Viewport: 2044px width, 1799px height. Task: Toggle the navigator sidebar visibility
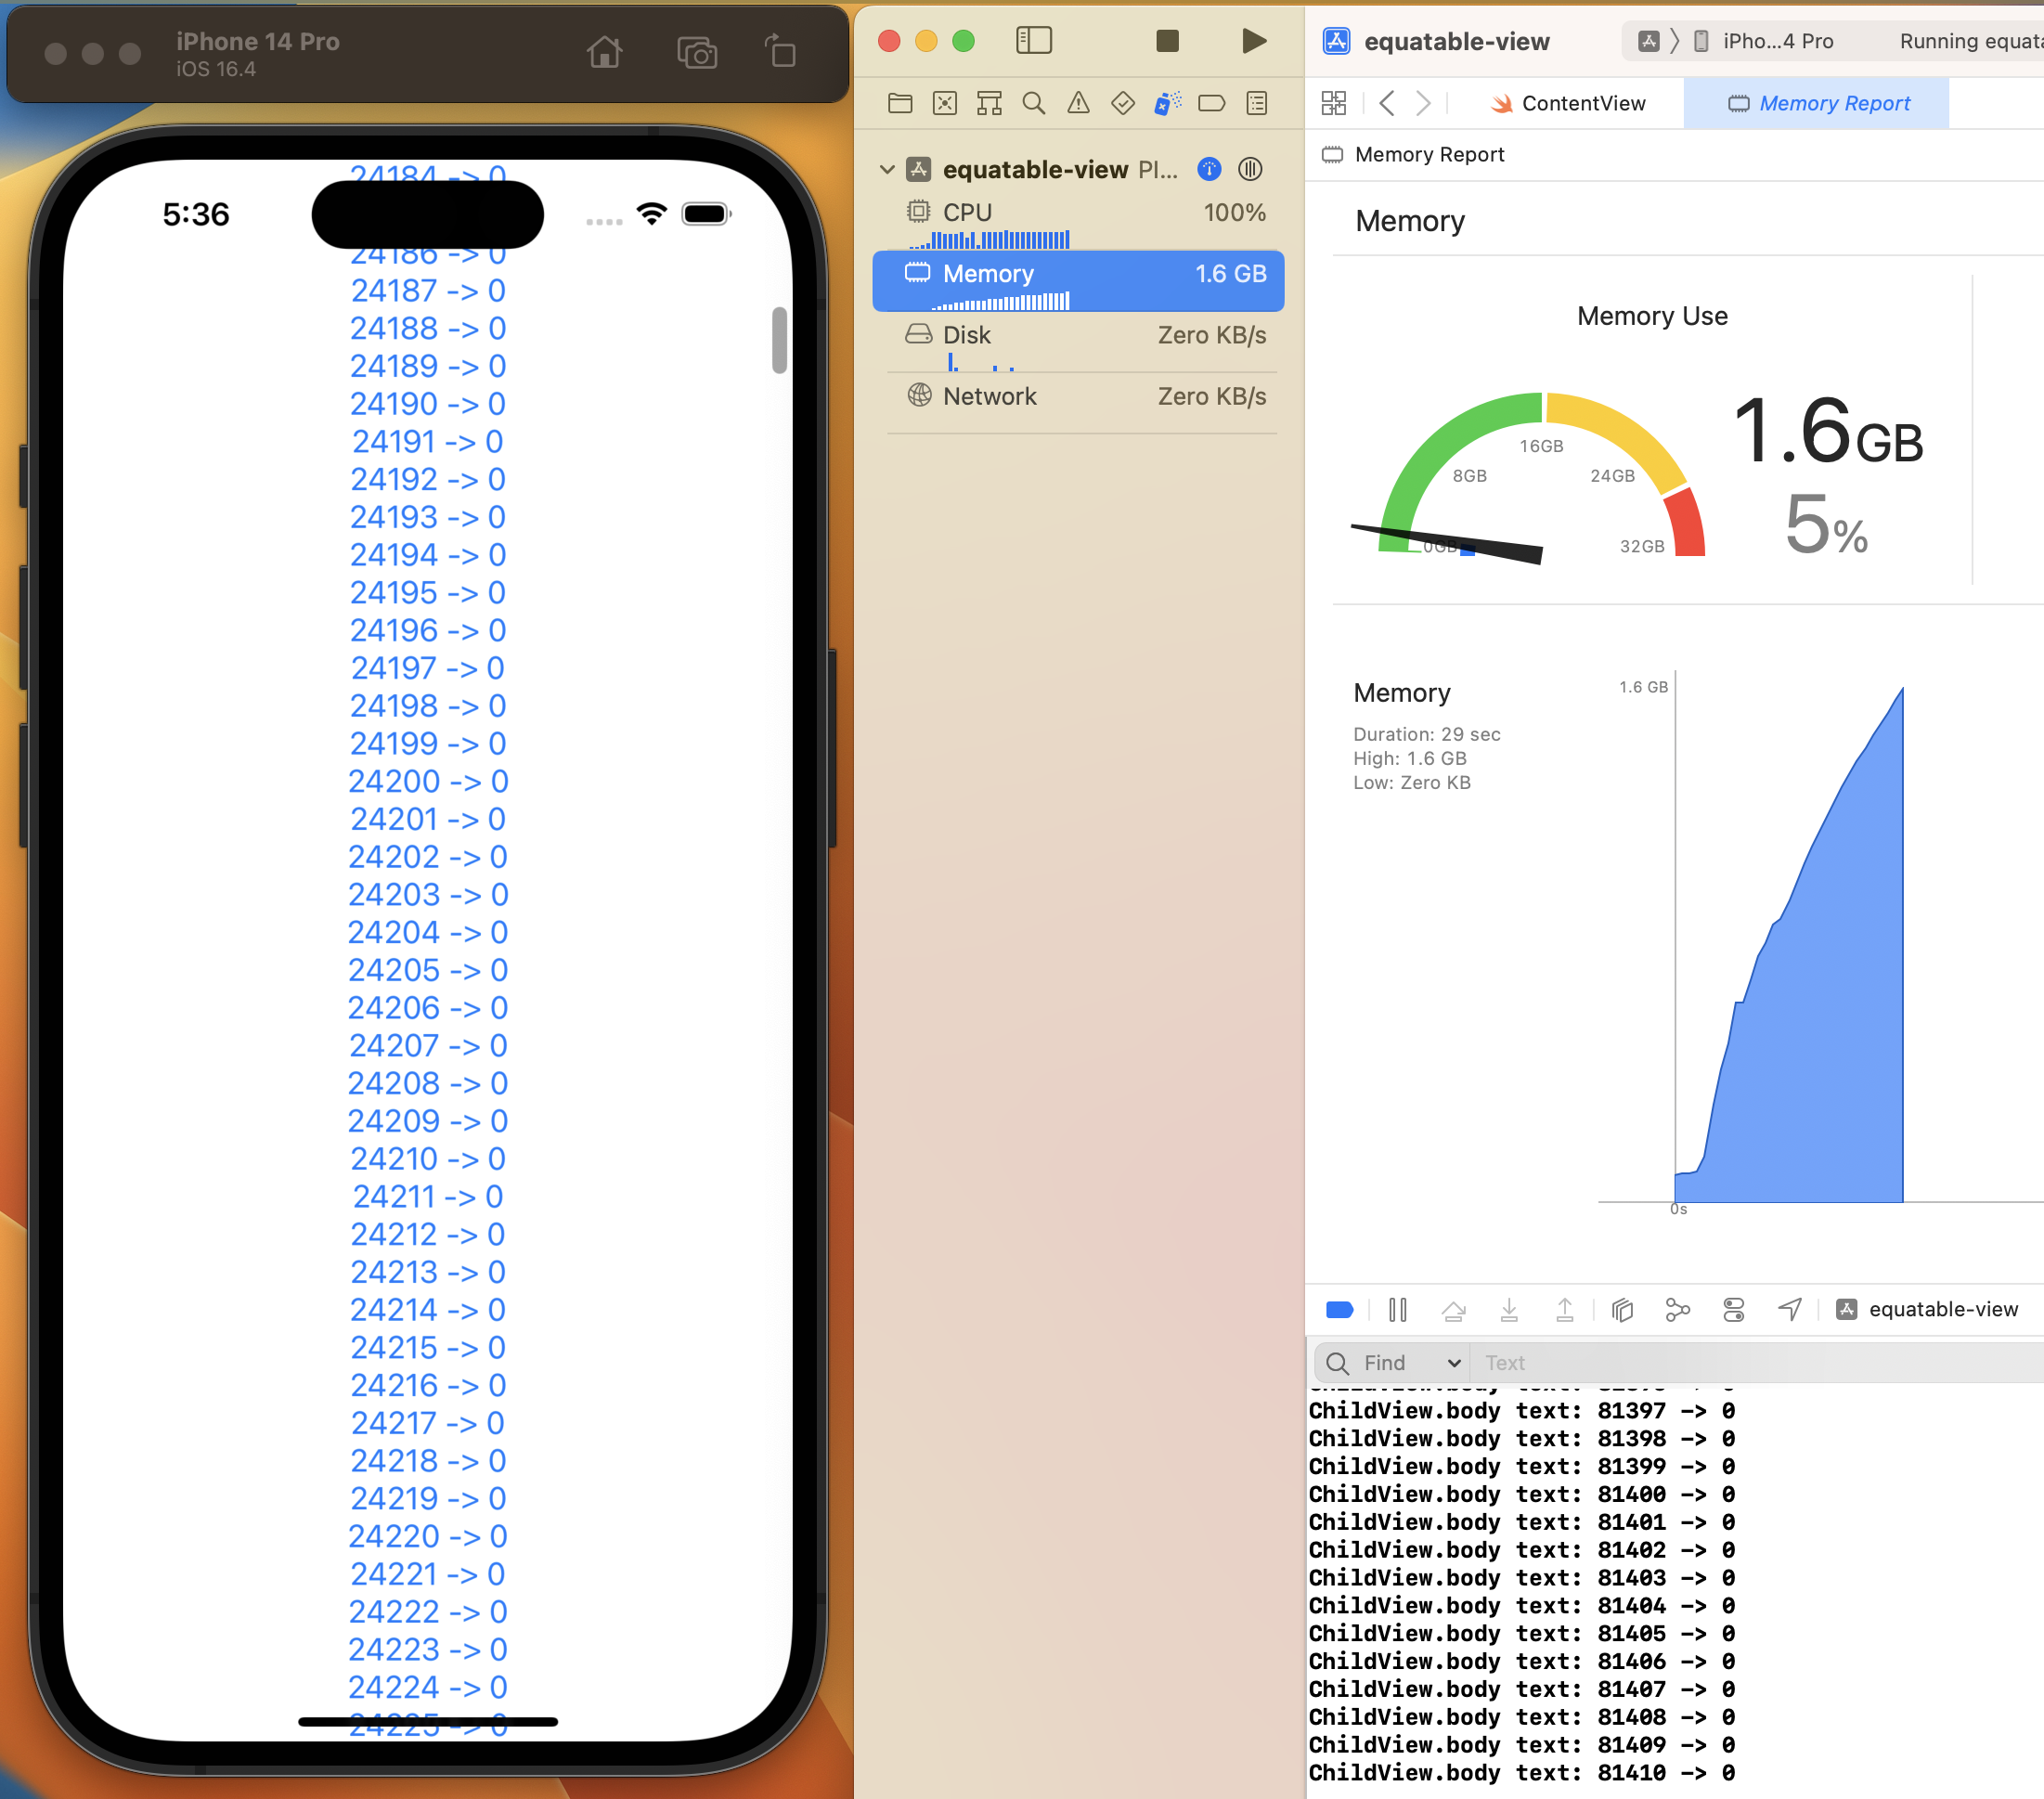[1034, 41]
